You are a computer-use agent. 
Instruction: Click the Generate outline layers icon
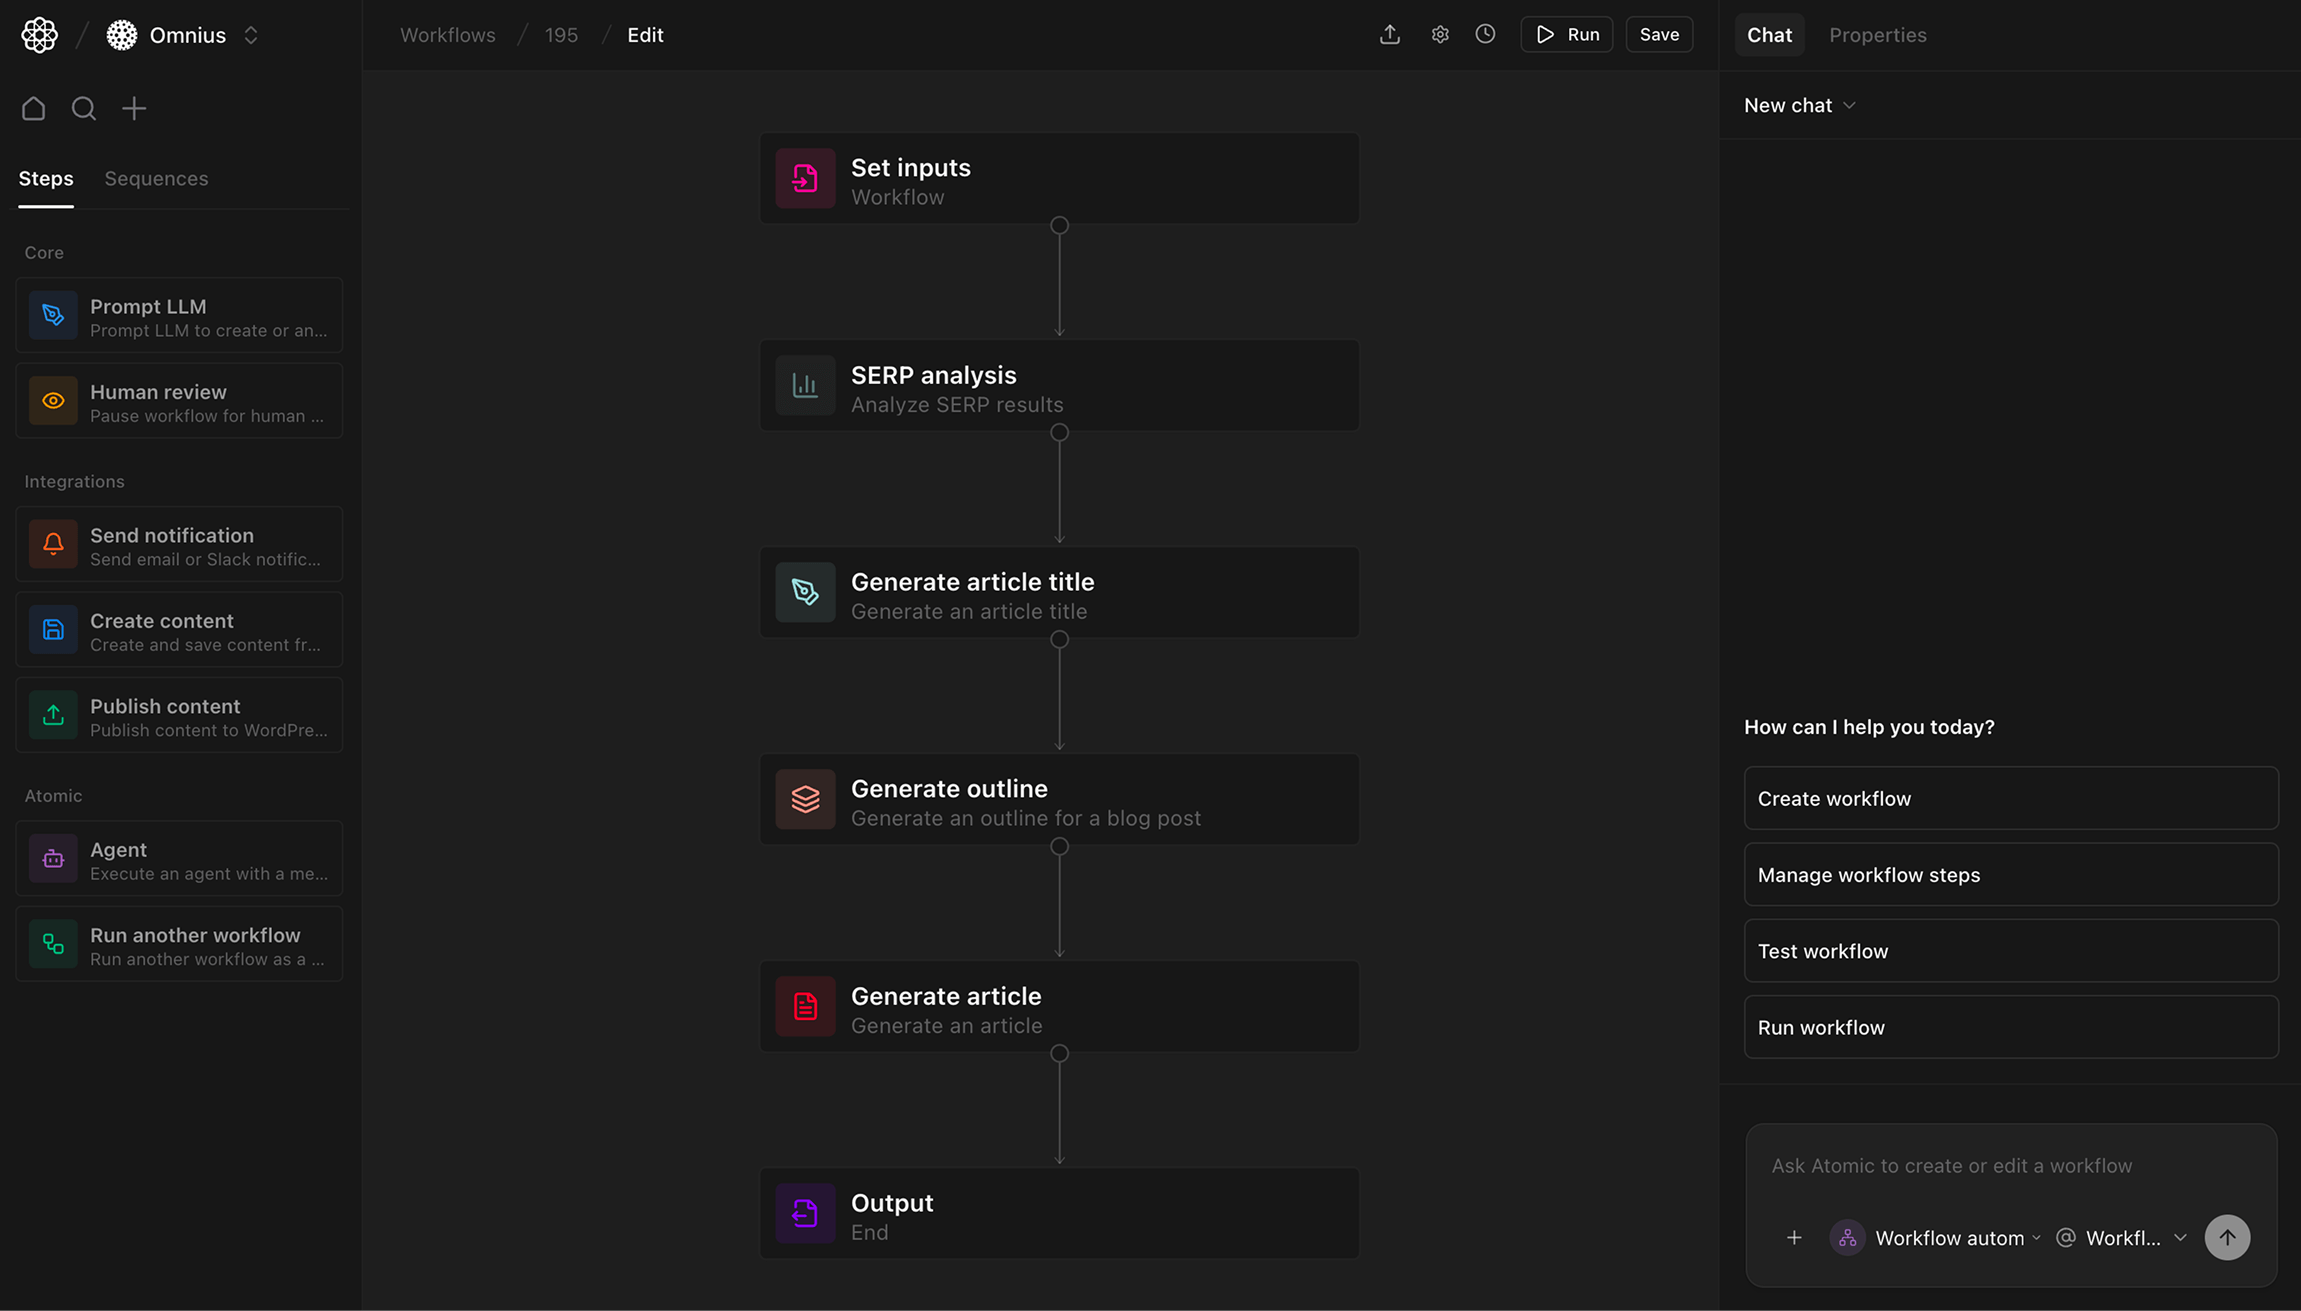[x=805, y=799]
